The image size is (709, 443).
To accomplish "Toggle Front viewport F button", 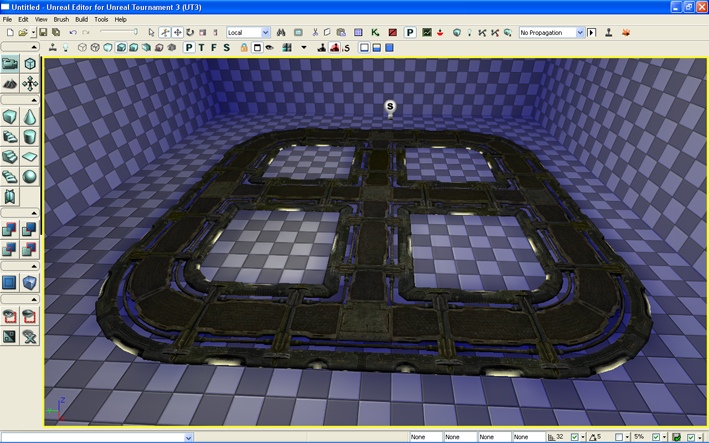I will 214,47.
